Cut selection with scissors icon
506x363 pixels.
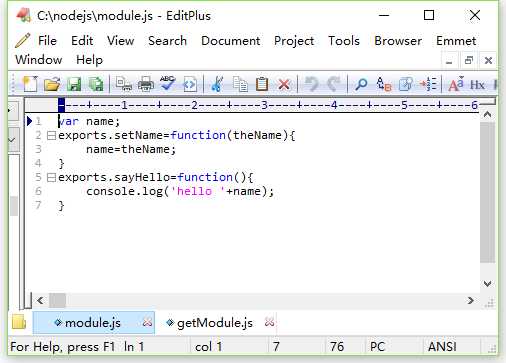[217, 84]
